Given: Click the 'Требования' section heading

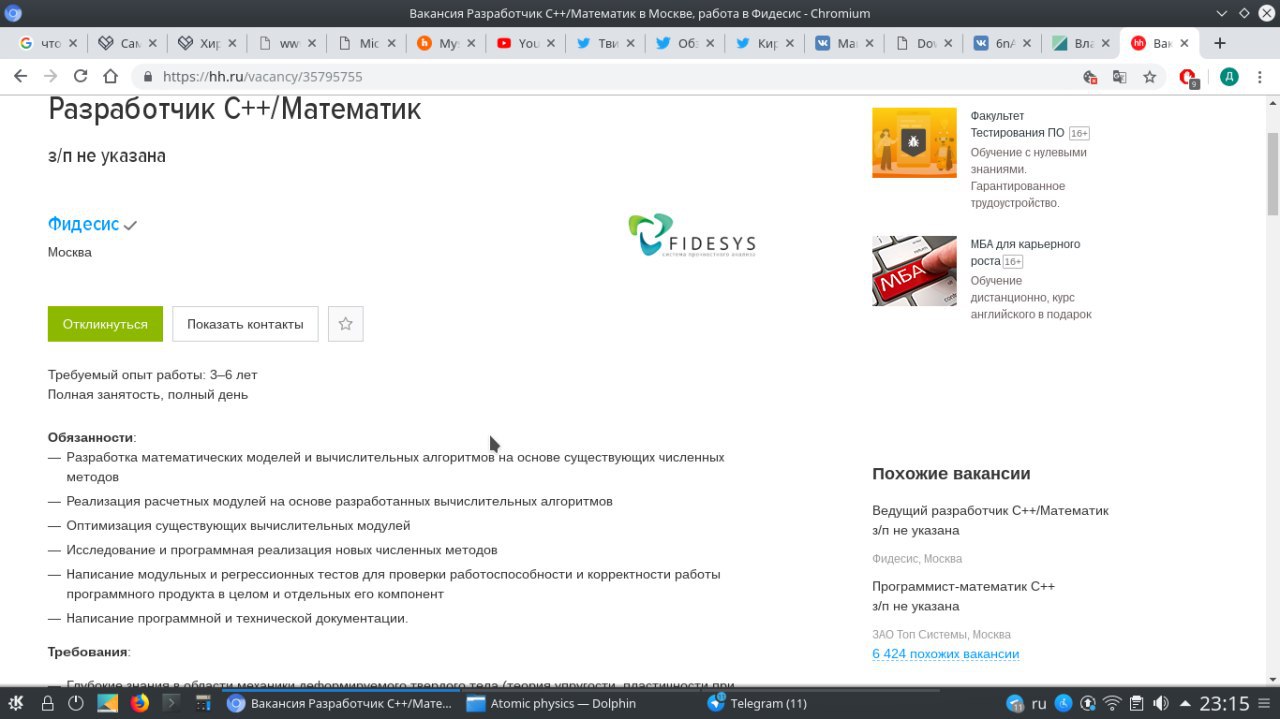Looking at the screenshot, I should click(x=87, y=652).
